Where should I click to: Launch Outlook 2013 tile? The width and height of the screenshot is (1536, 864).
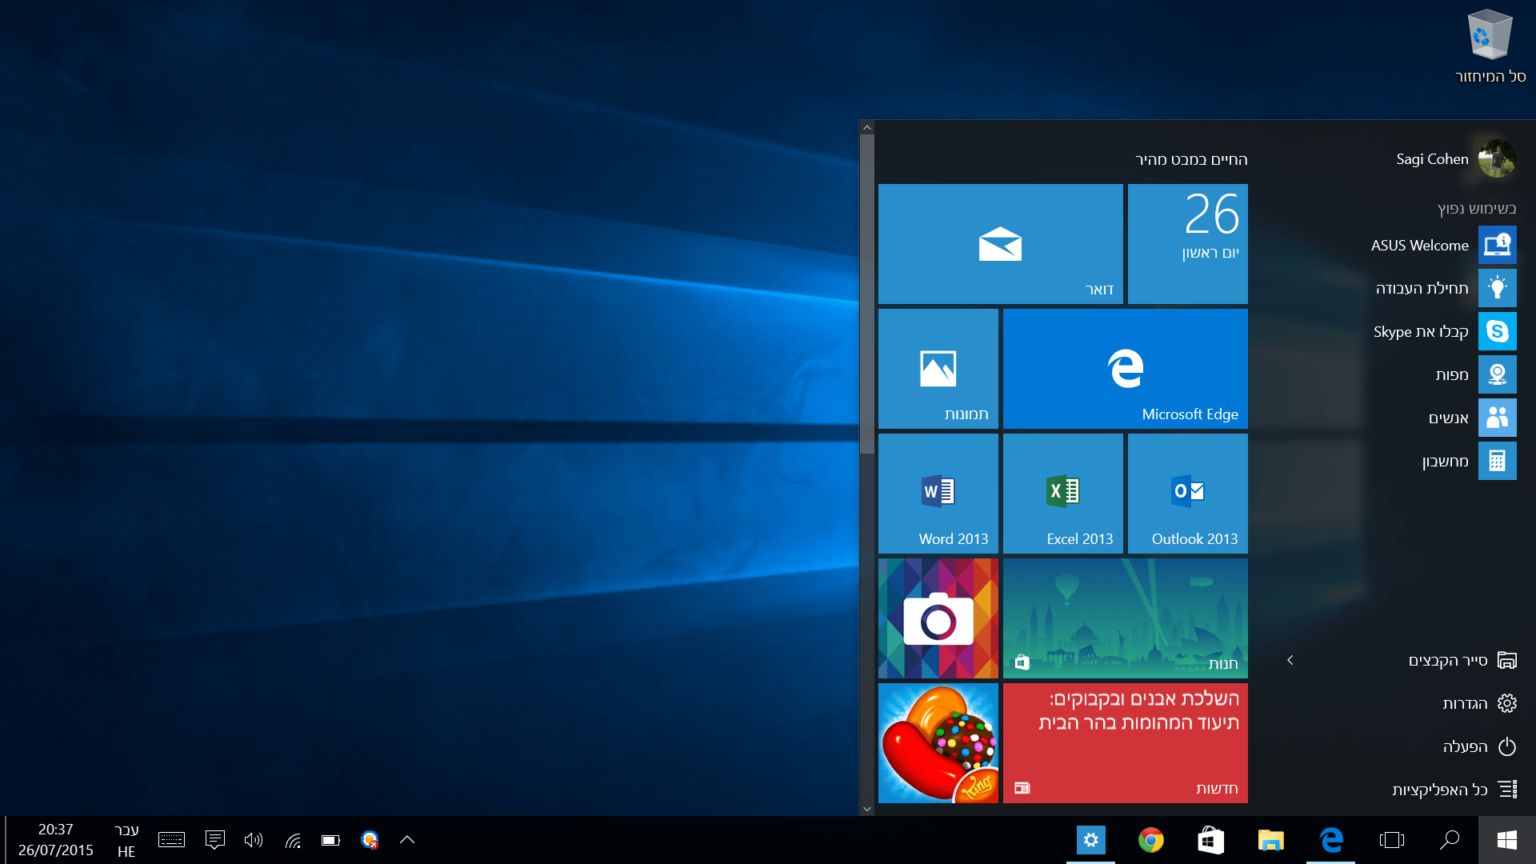[x=1188, y=493]
